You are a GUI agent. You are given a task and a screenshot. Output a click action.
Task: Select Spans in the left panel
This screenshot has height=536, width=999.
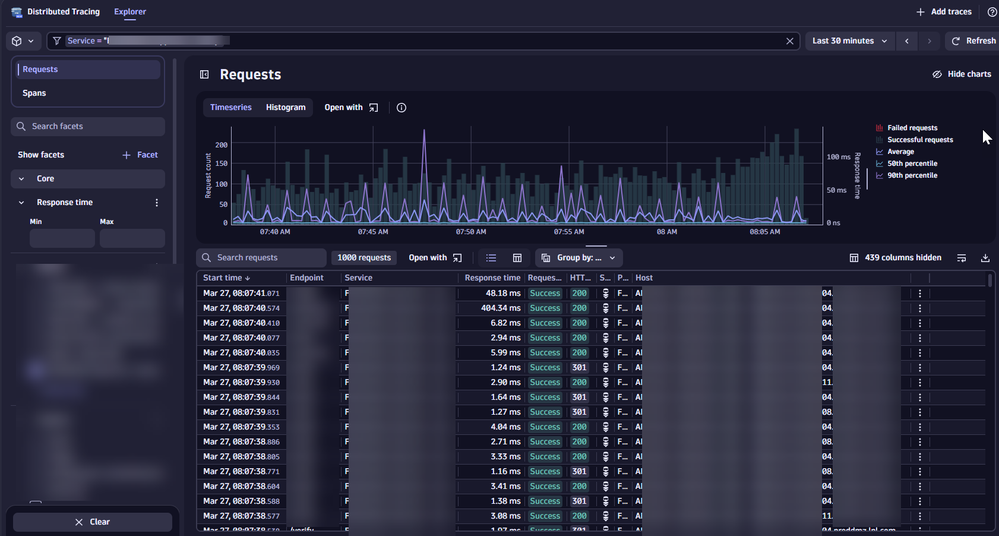pyautogui.click(x=35, y=93)
